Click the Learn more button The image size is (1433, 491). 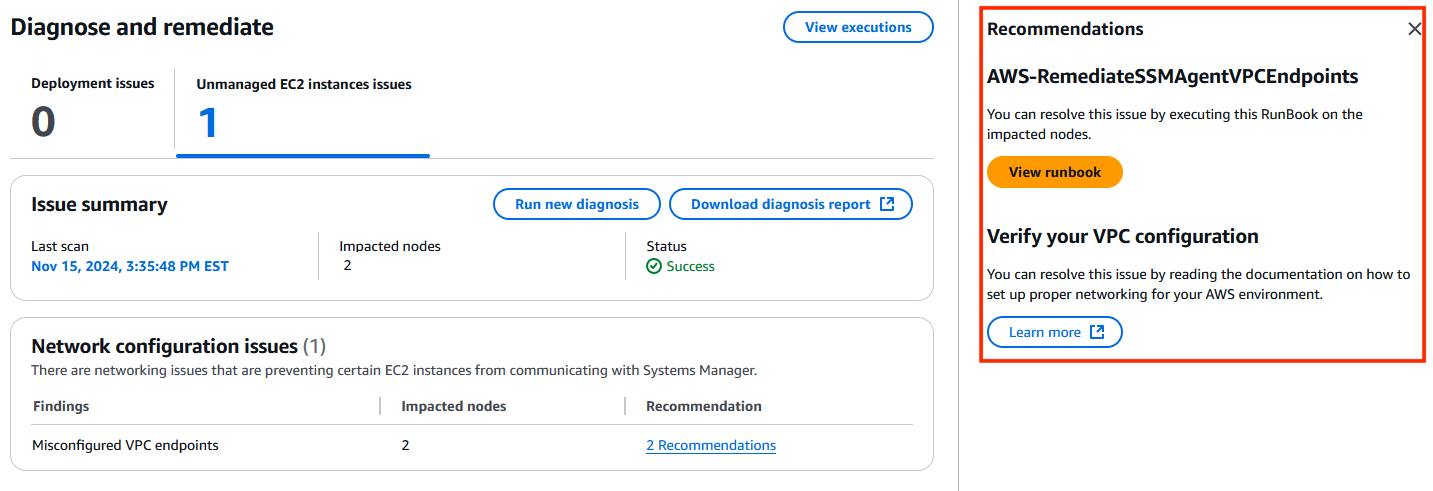pyautogui.click(x=1055, y=332)
